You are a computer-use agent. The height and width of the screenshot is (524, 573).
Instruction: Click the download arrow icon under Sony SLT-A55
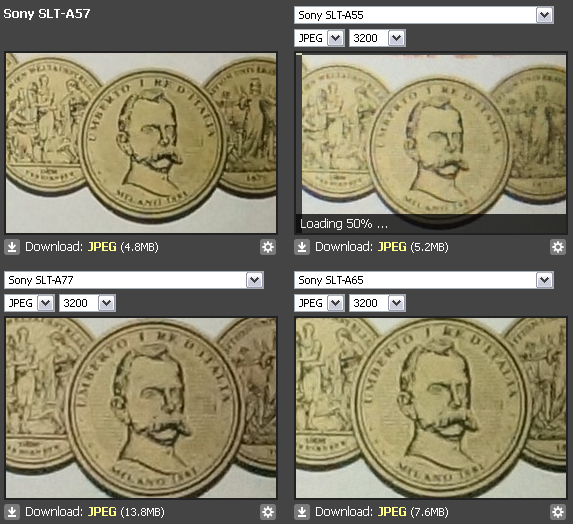click(302, 247)
